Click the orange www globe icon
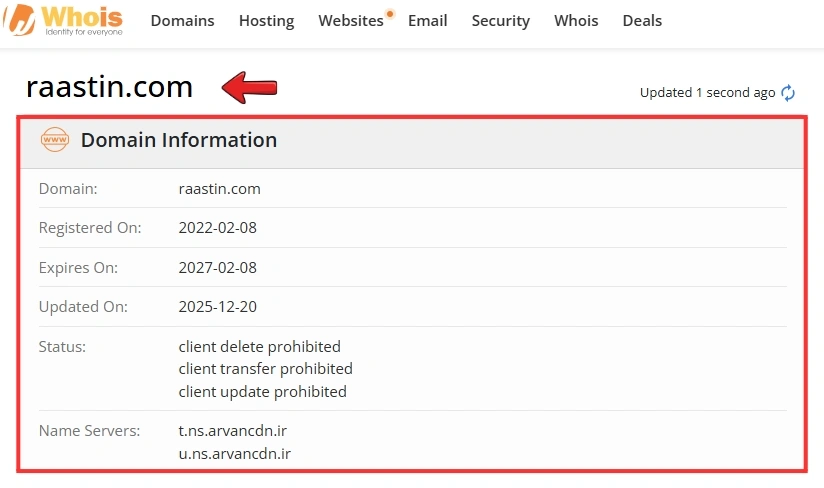 [55, 140]
